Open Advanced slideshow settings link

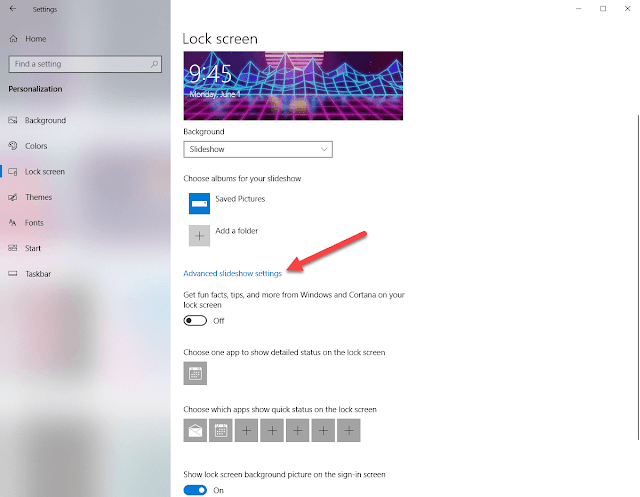pos(233,273)
